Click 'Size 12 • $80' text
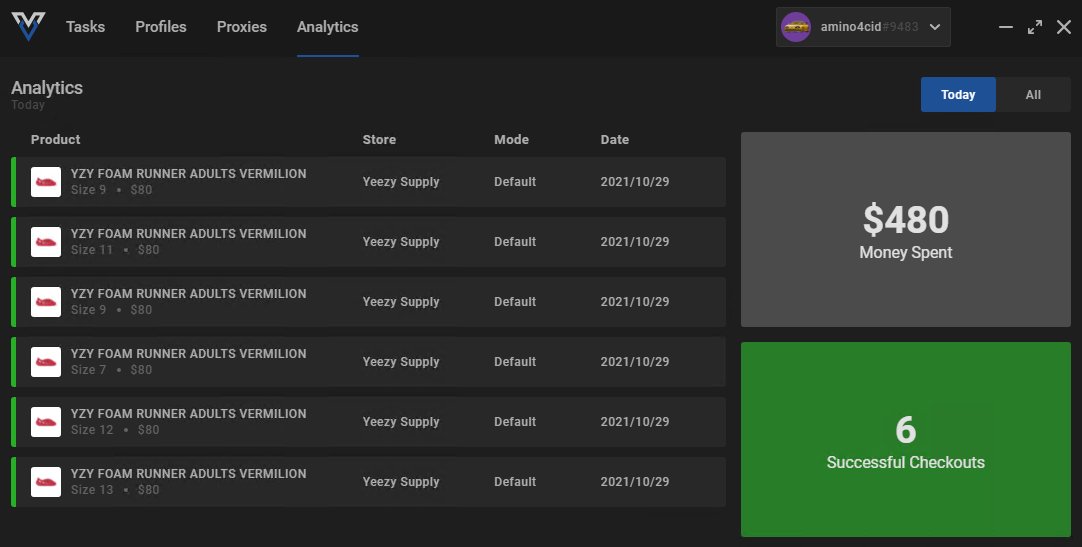 115,430
